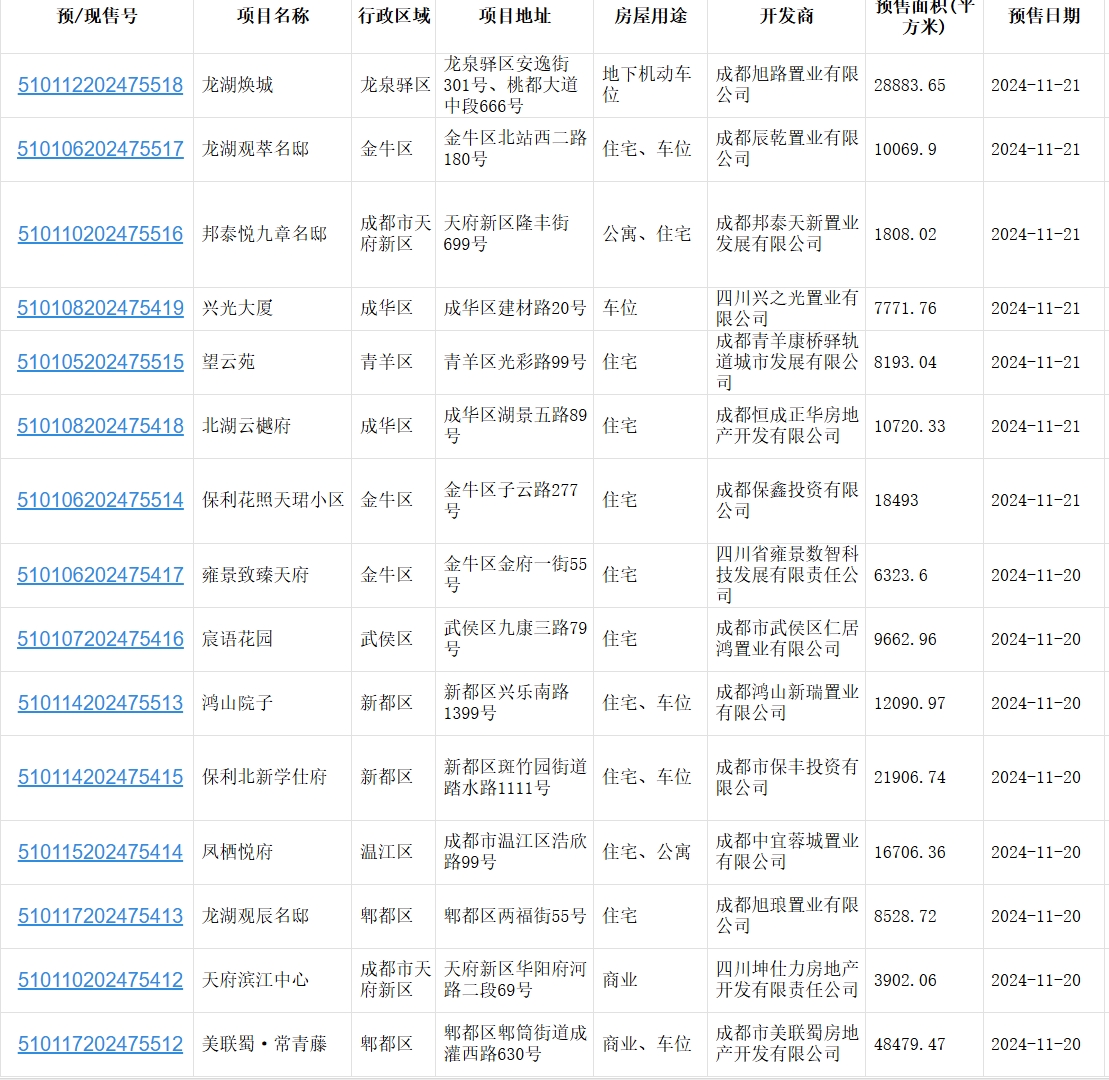Select project name 美联蜀·常青藤
Viewport: 1109px width, 1080px height.
pos(265,1044)
